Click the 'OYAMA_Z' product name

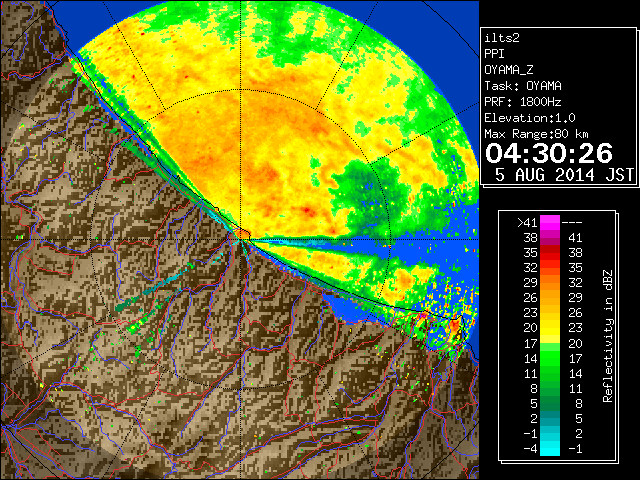pos(509,70)
